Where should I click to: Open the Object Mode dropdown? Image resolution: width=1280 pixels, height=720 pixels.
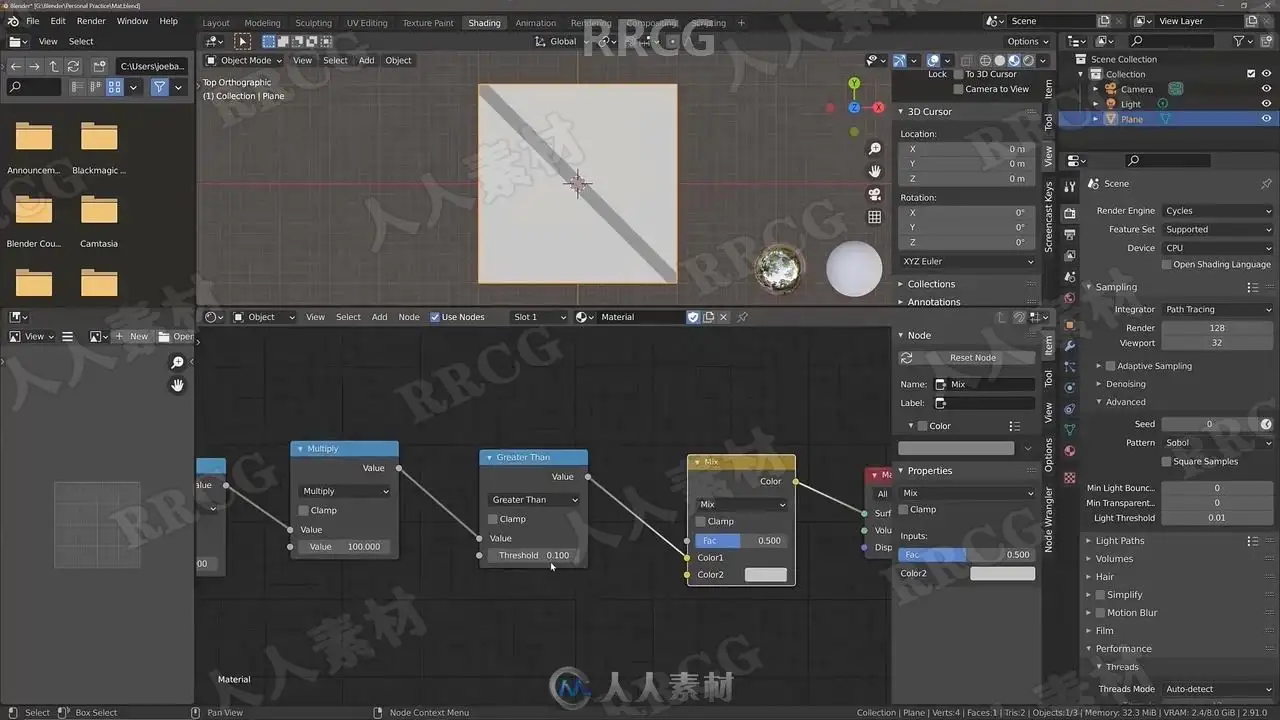pyautogui.click(x=245, y=60)
